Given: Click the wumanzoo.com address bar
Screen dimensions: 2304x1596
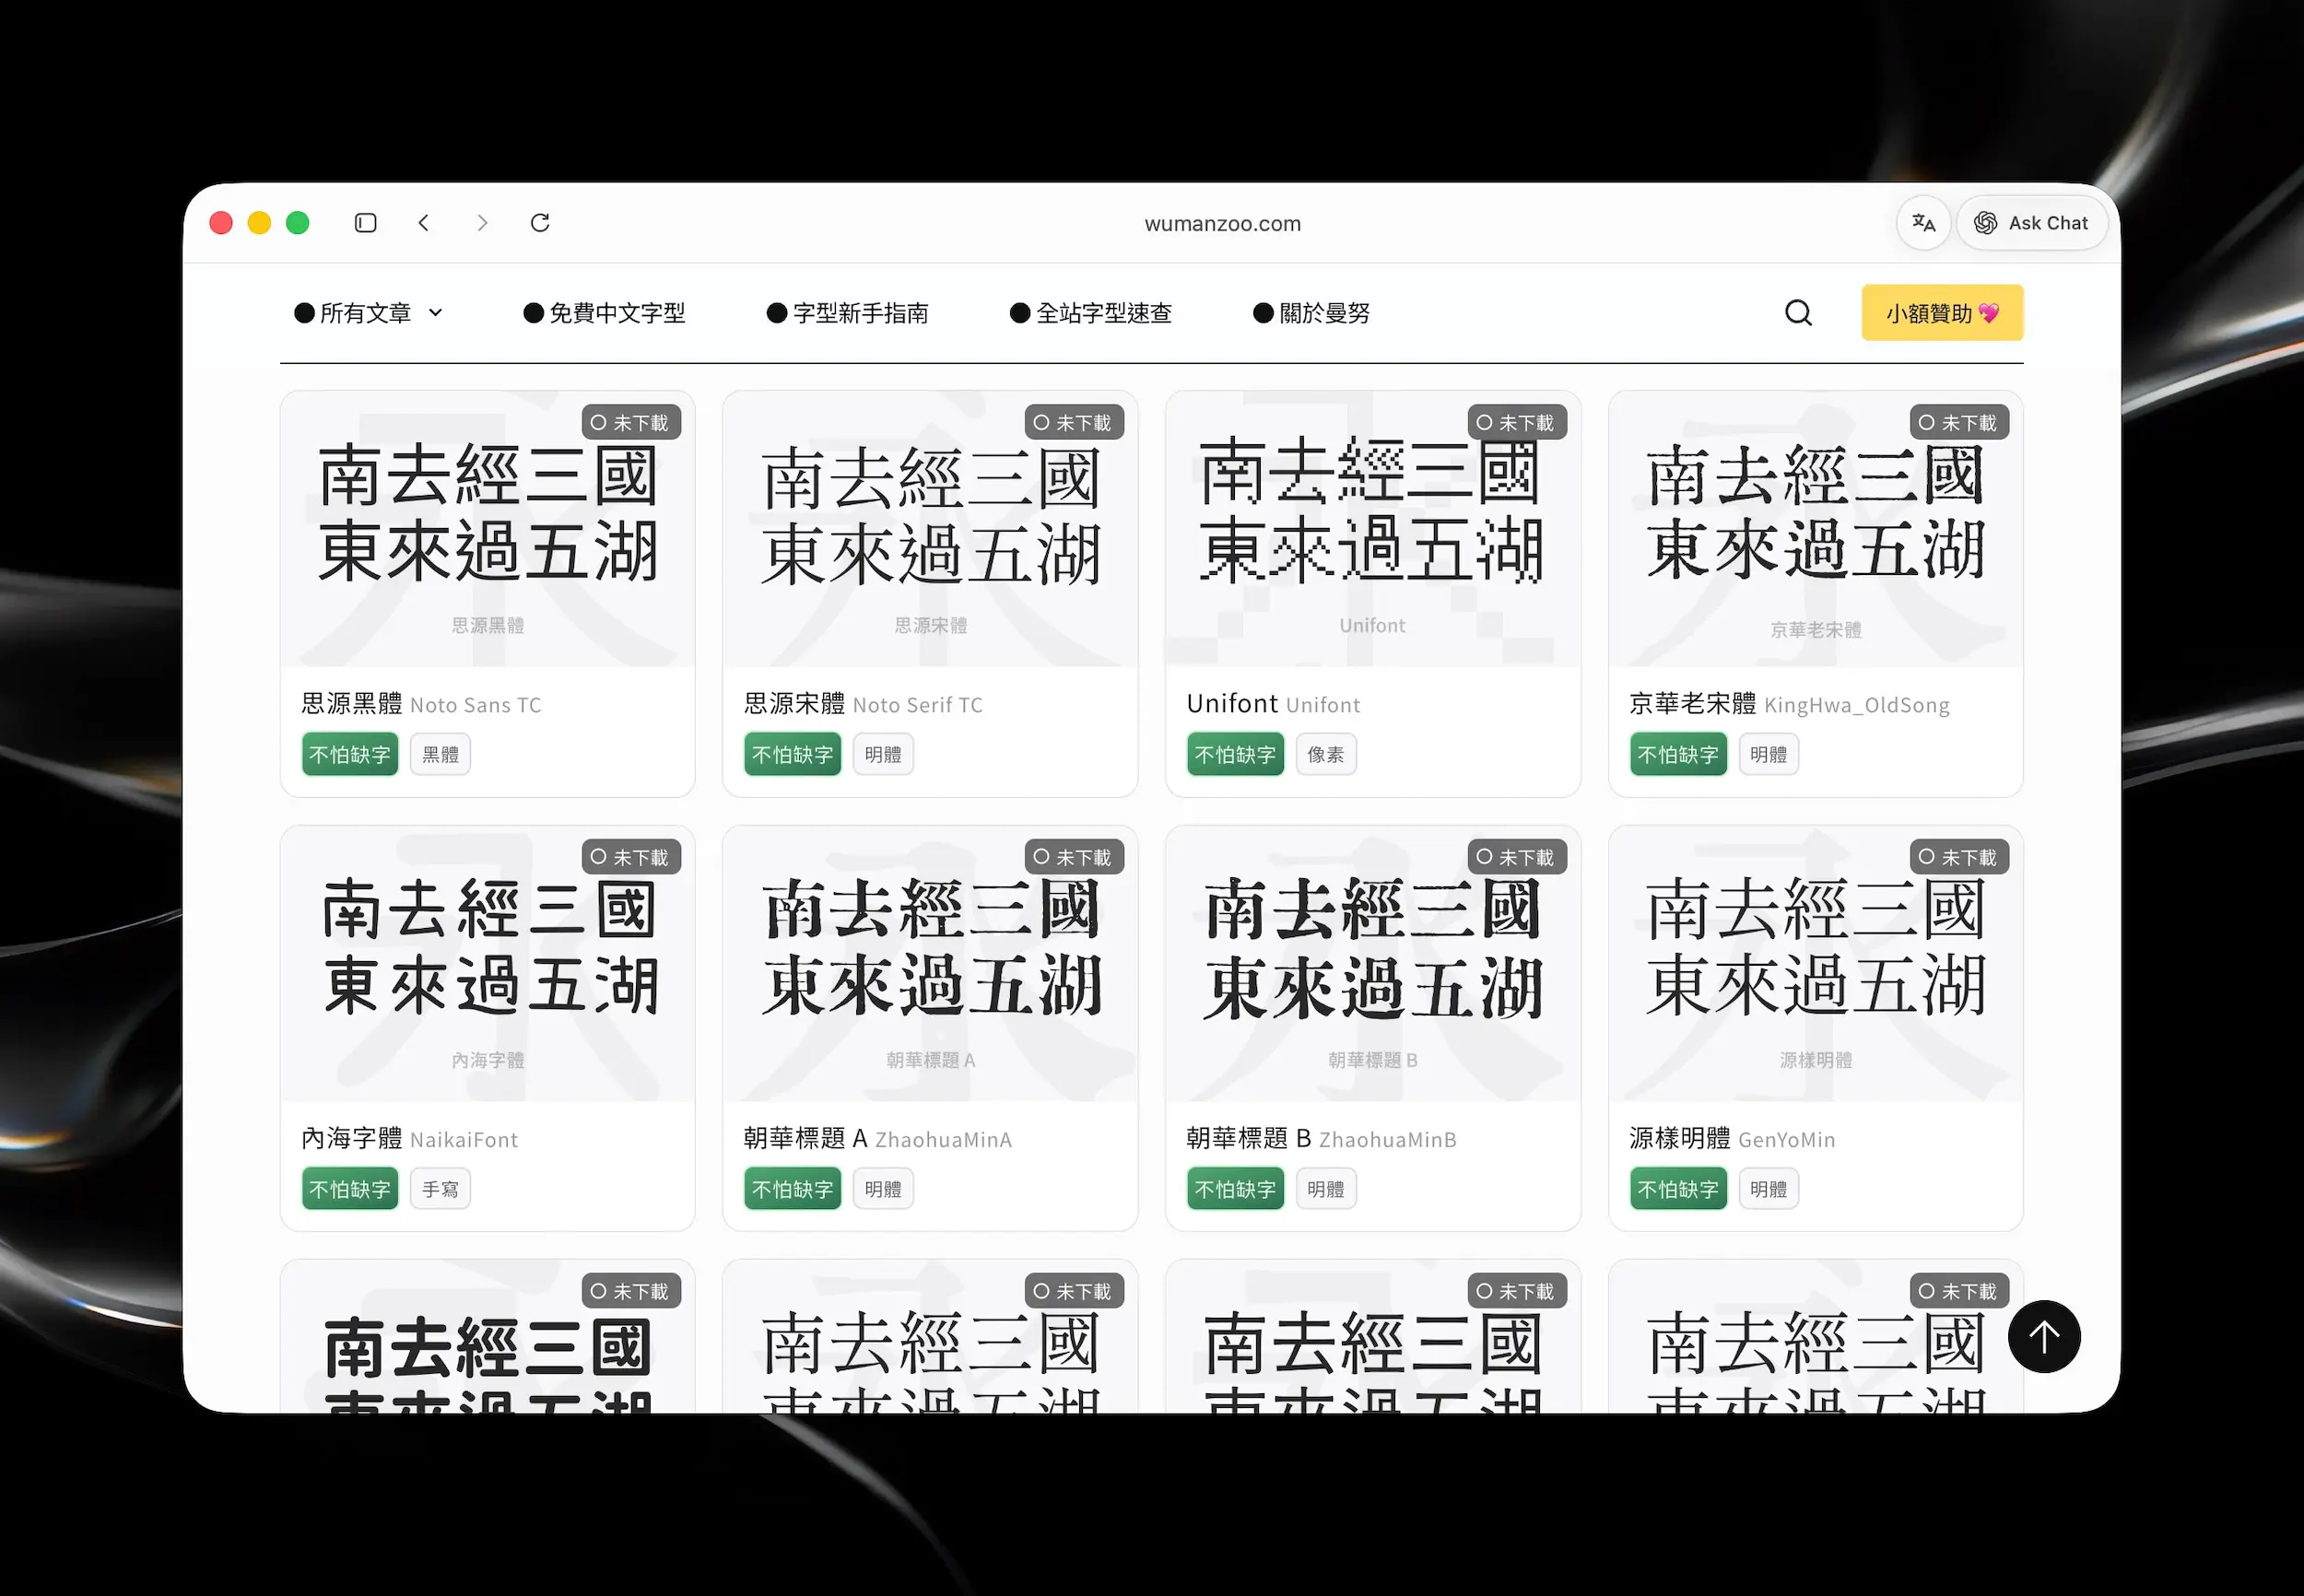Looking at the screenshot, I should pyautogui.click(x=1222, y=224).
